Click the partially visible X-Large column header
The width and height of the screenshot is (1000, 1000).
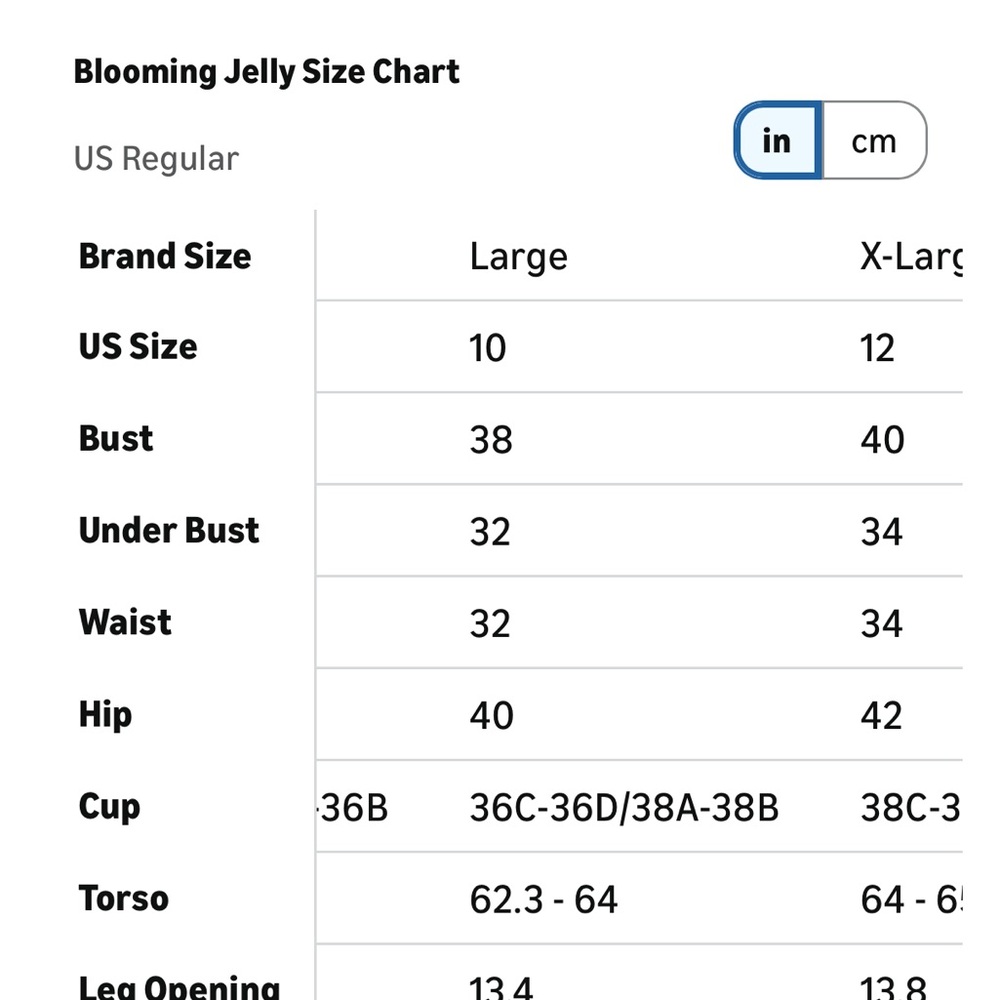[x=910, y=257]
